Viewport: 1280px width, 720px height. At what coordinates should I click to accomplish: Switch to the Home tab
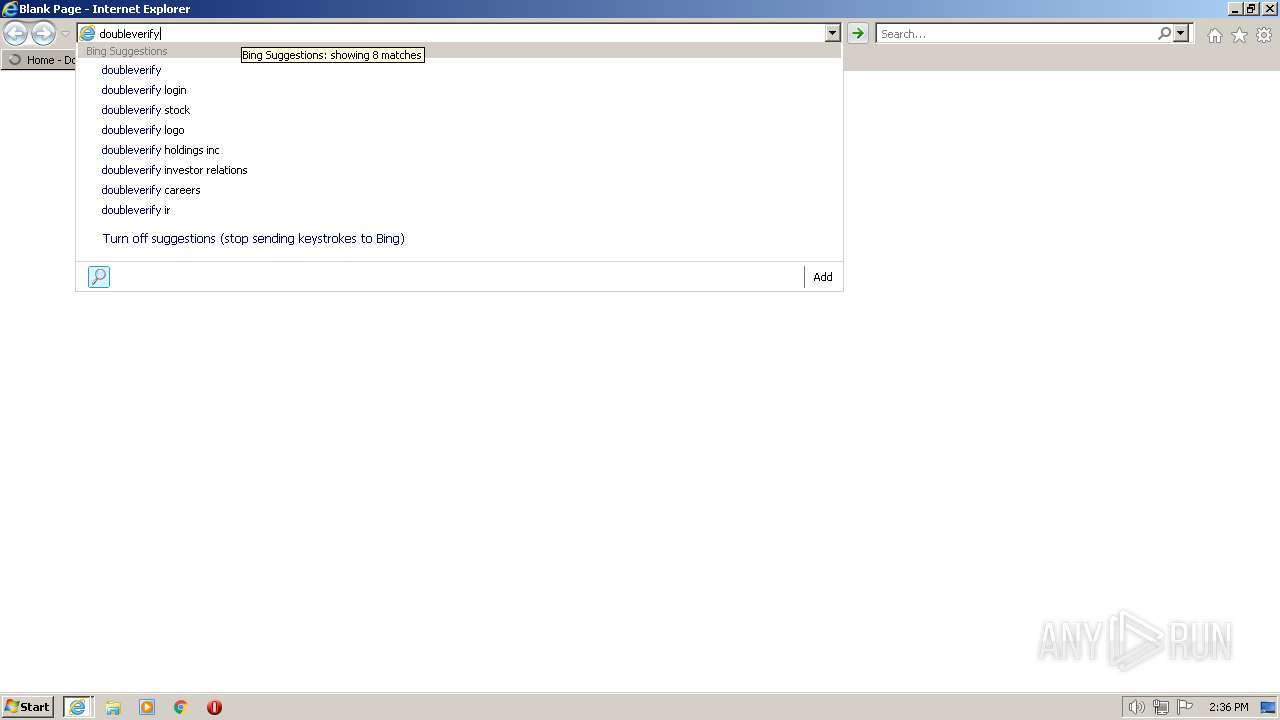click(x=40, y=60)
